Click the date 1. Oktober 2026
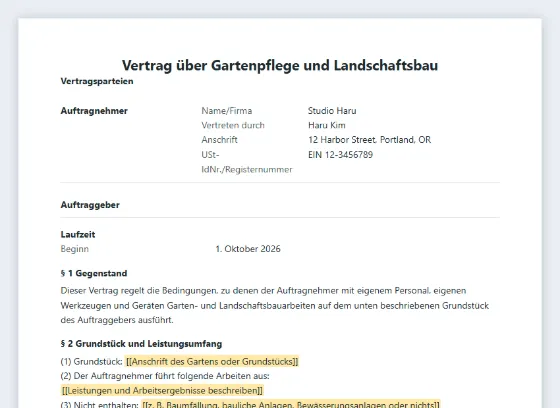 248,249
